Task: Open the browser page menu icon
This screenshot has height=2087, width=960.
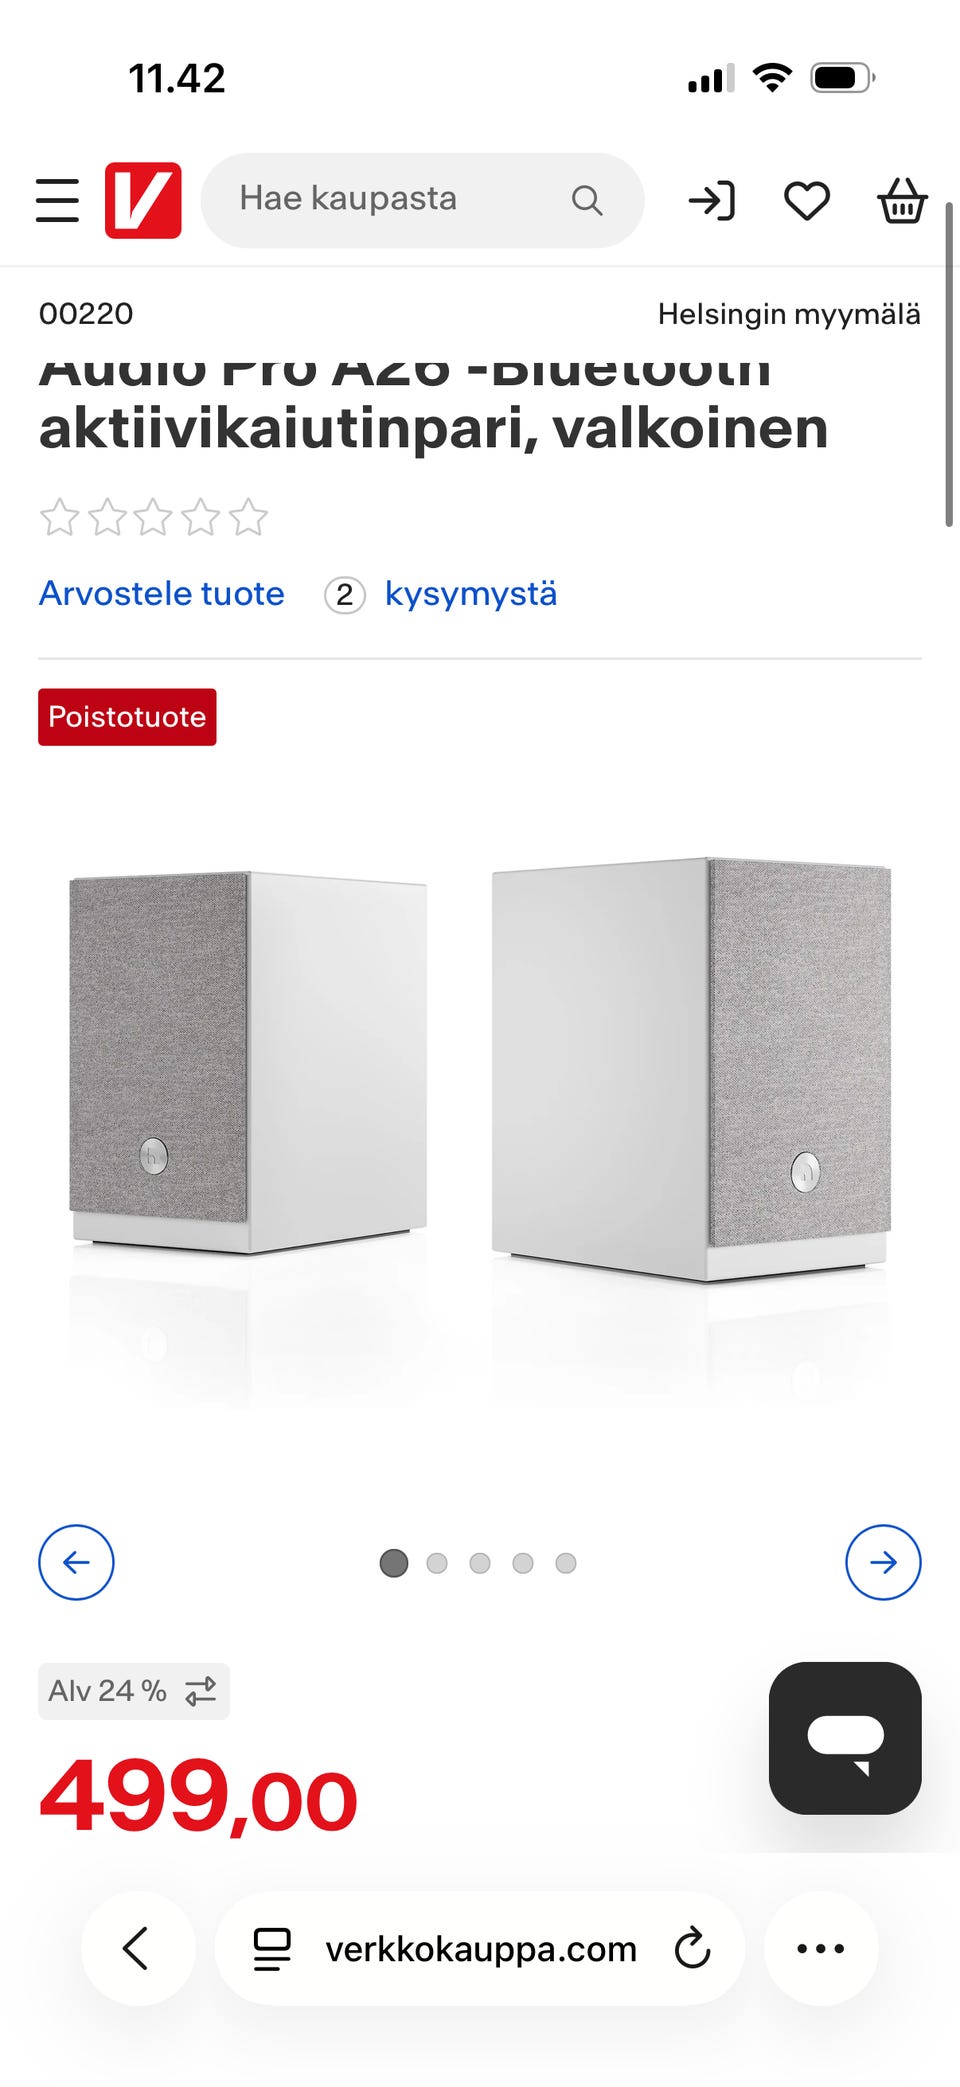Action: (271, 1948)
